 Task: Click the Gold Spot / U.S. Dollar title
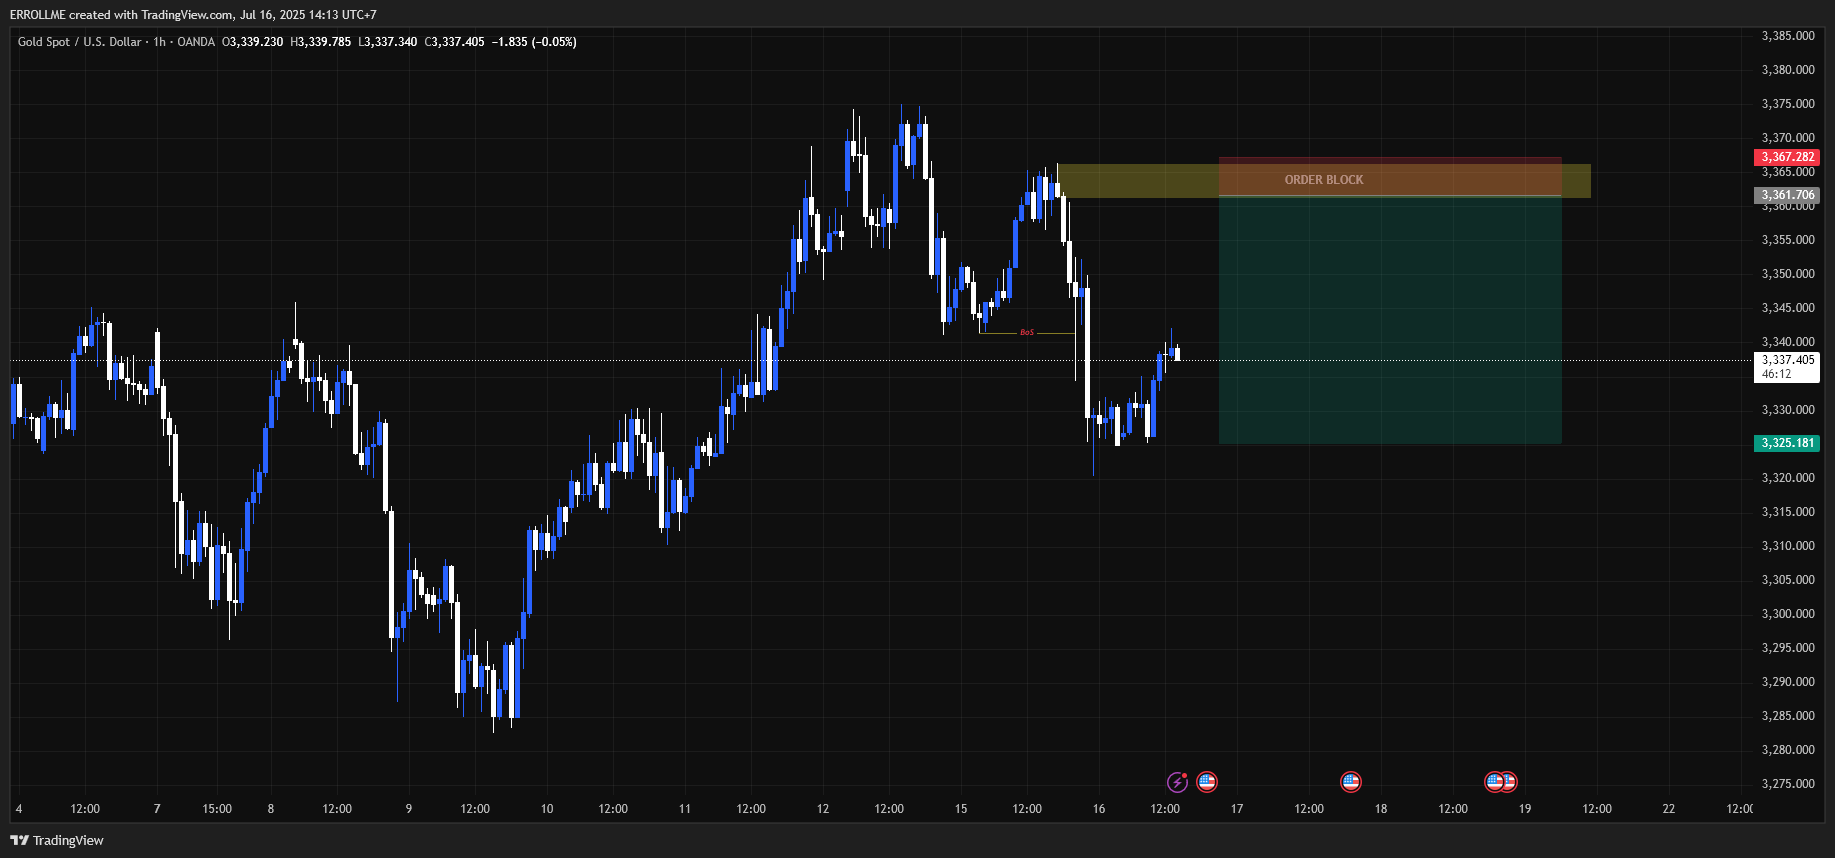click(x=80, y=42)
